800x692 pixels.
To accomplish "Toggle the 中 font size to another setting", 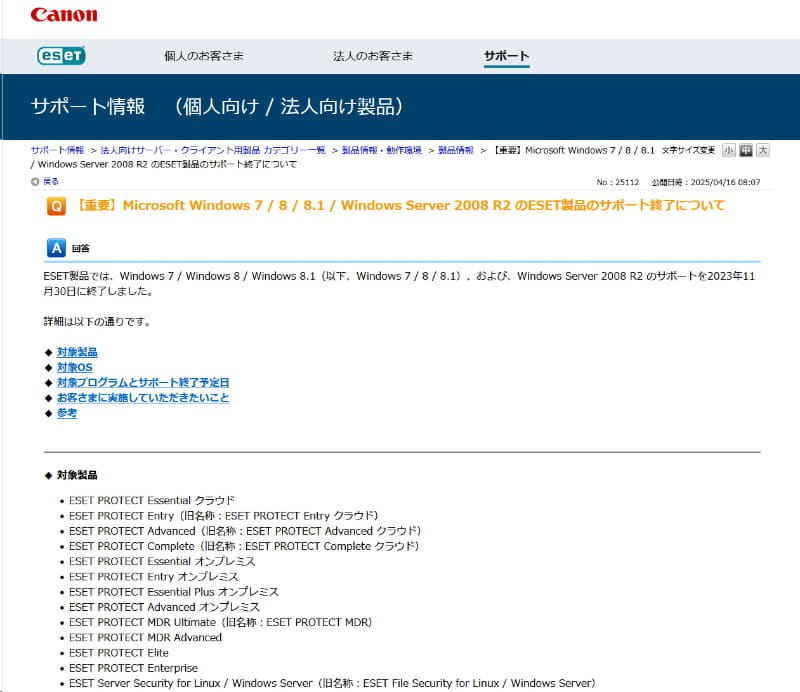I will click(x=747, y=148).
